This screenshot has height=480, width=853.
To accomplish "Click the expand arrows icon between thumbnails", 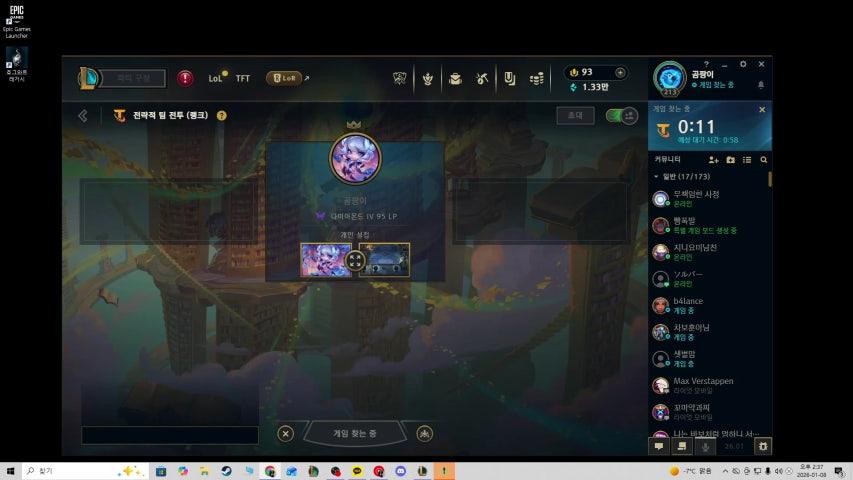I will pyautogui.click(x=355, y=260).
